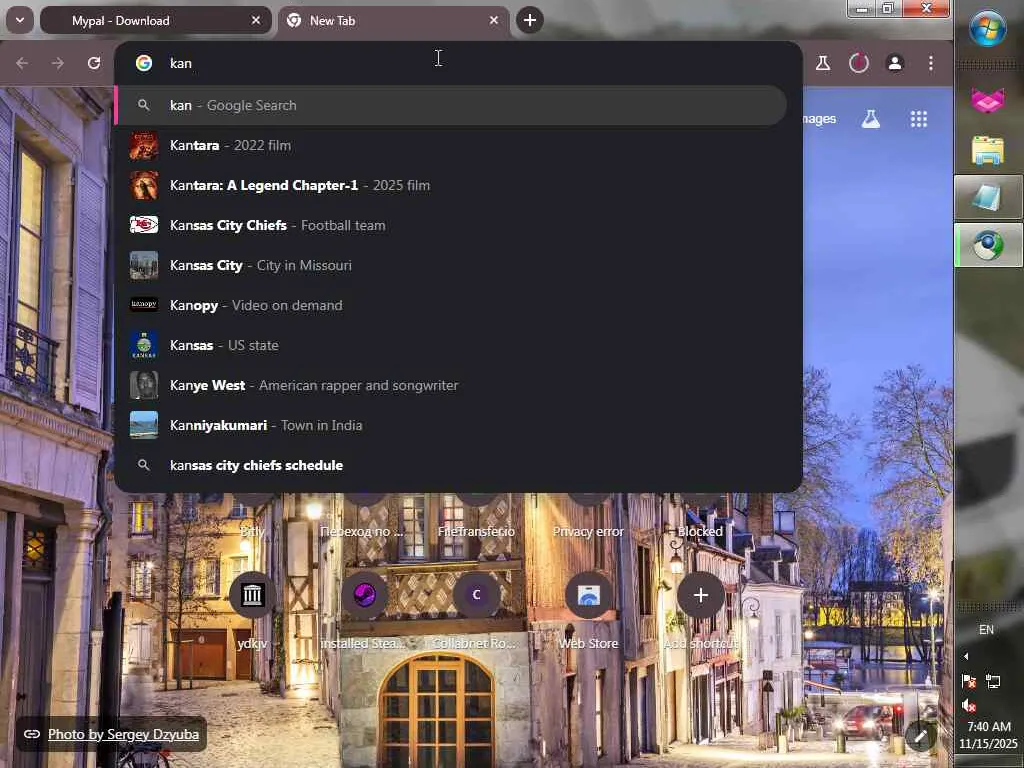This screenshot has width=1024, height=768.
Task: Open the Filetransfer.io shortcut label
Action: [476, 532]
